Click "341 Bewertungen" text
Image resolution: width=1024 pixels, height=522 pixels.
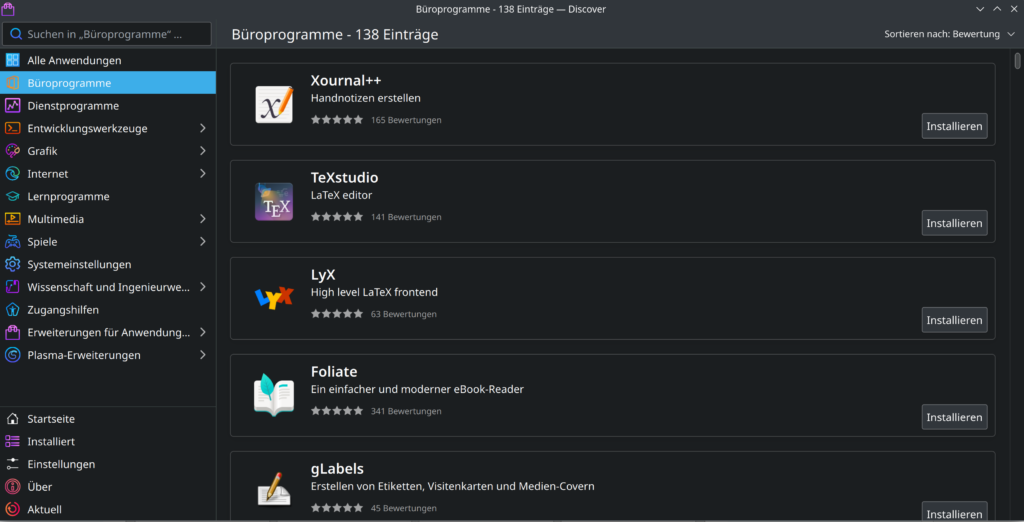pyautogui.click(x=406, y=411)
